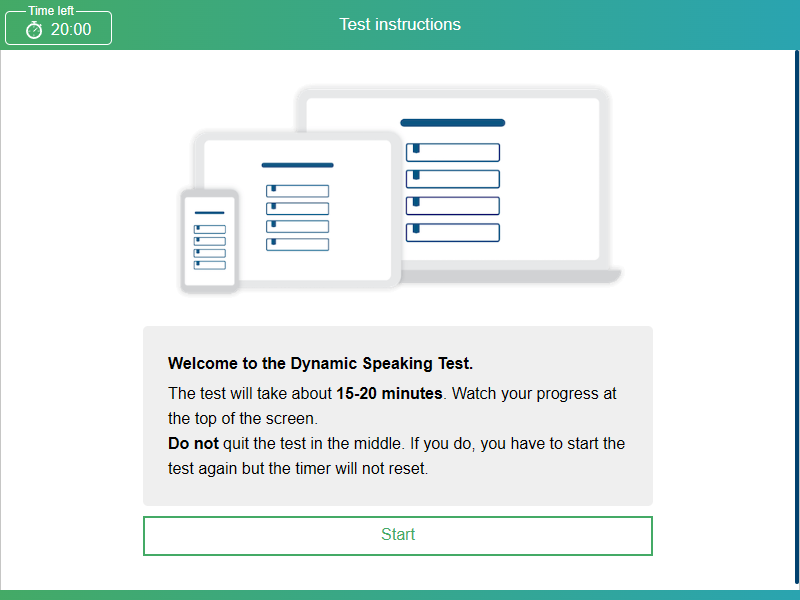The height and width of the screenshot is (600, 800).
Task: Click the laptop illustration's dark blue heading bar
Action: (452, 123)
